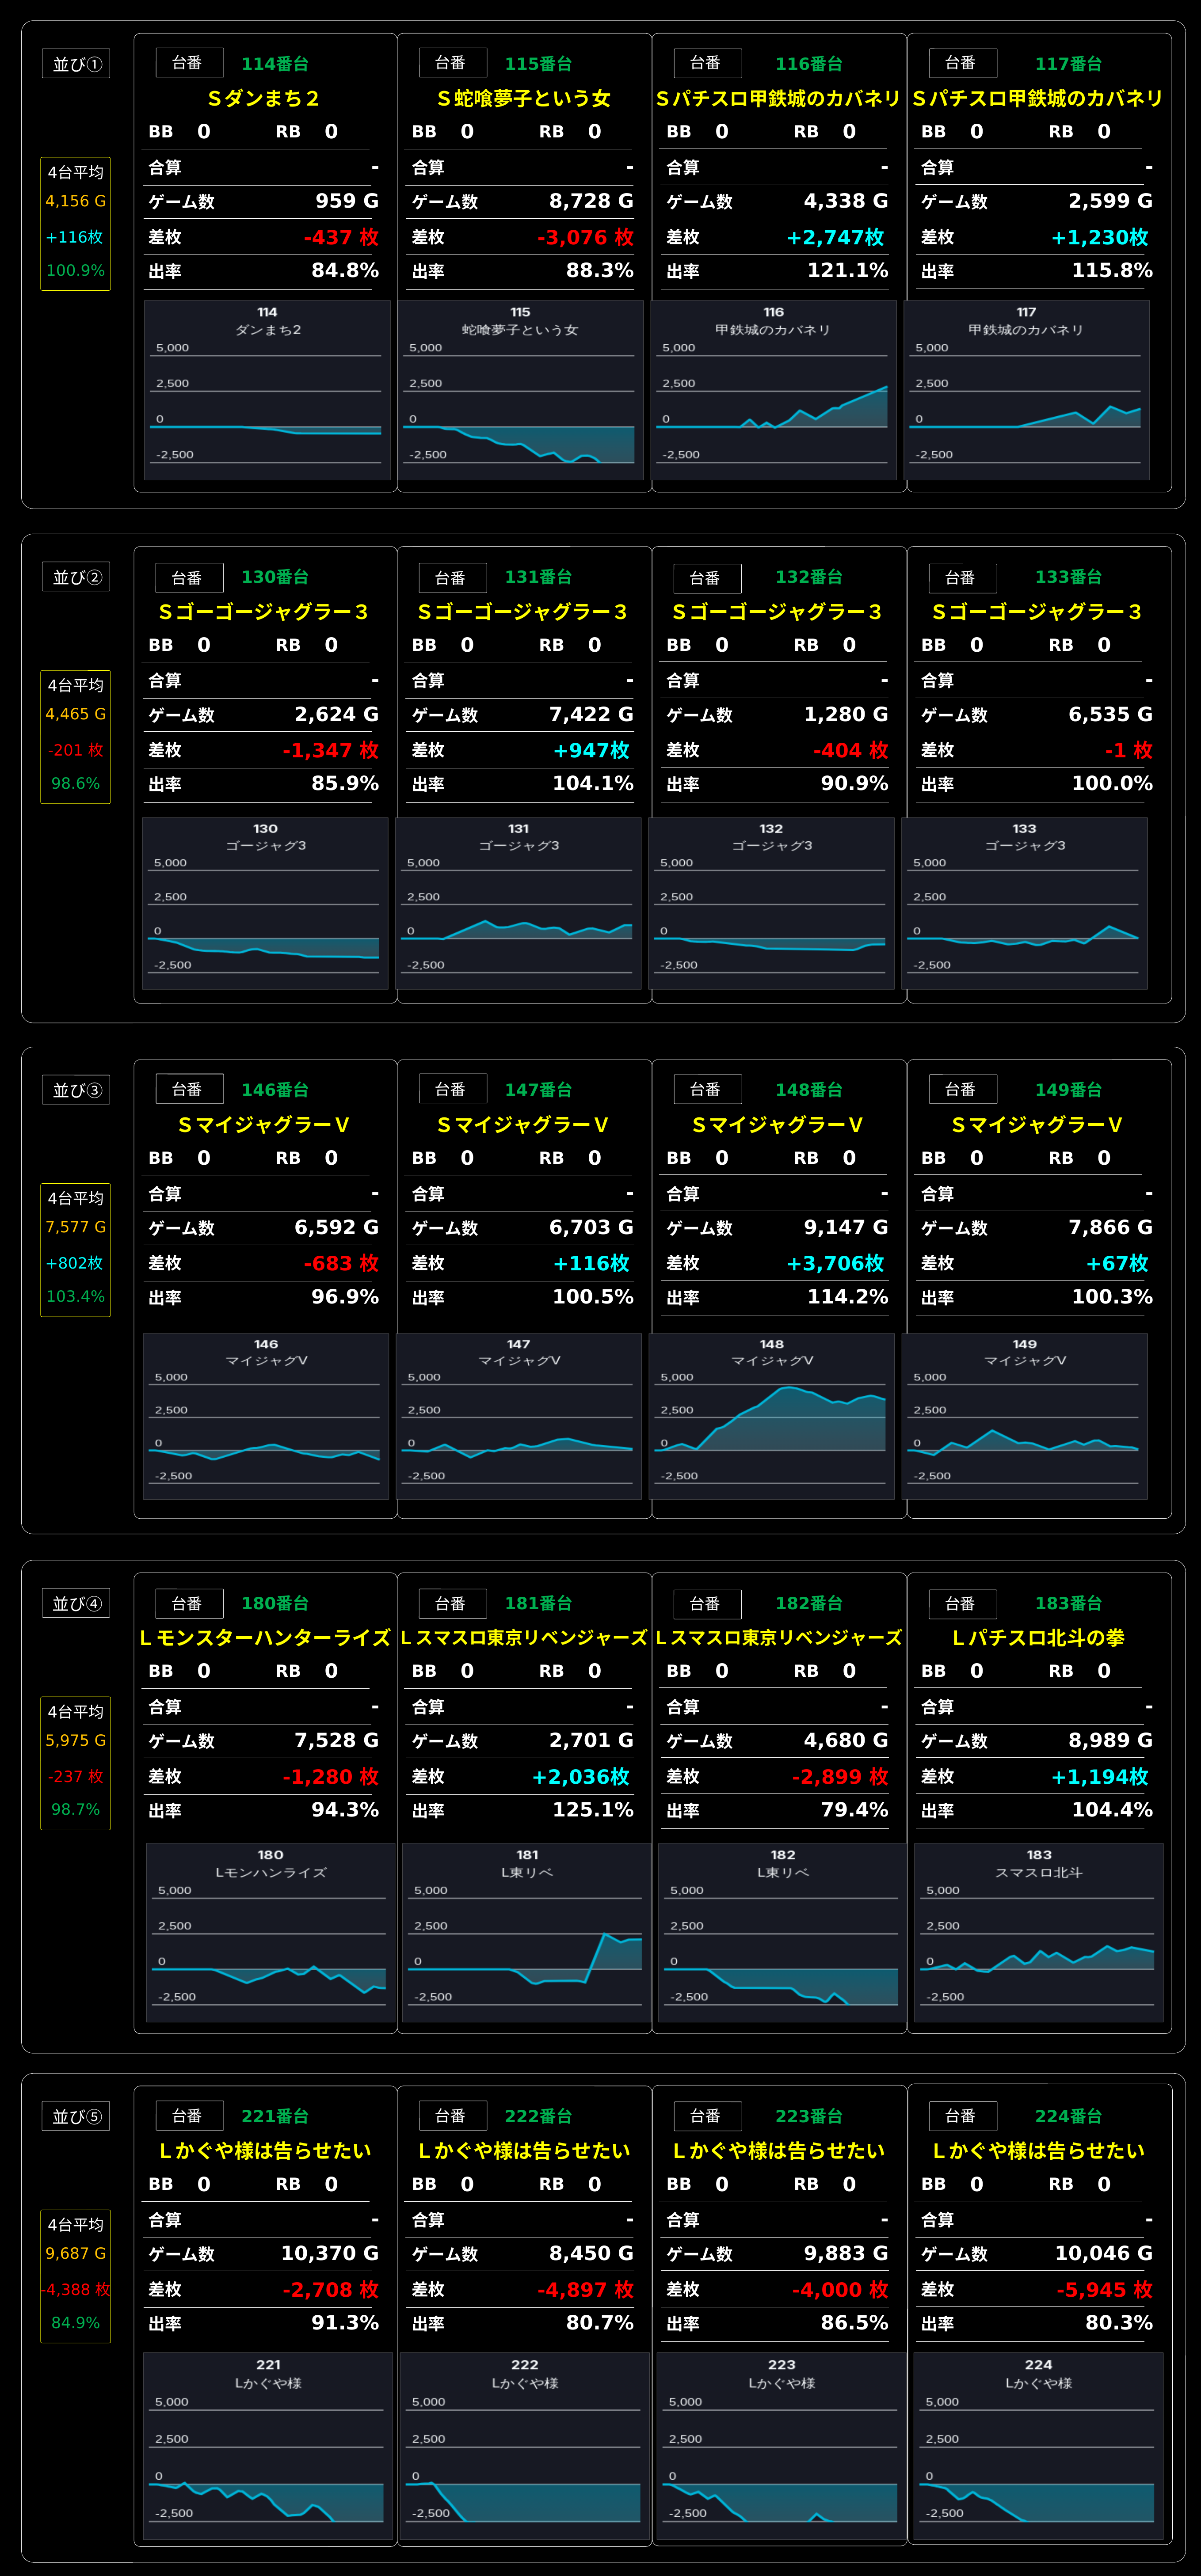
Task: Select the +2,747枚 difference value
Action: pyautogui.click(x=835, y=237)
